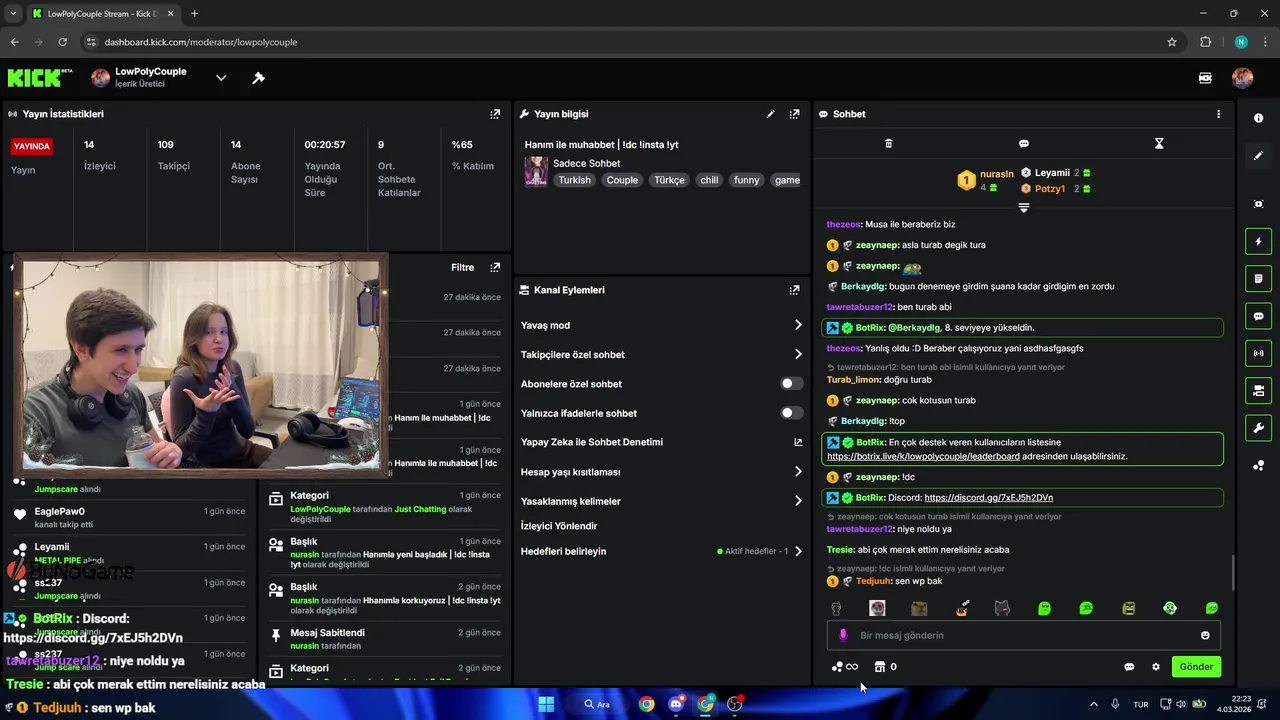Open the Windows Start menu
The width and height of the screenshot is (1280, 720).
pyautogui.click(x=546, y=704)
